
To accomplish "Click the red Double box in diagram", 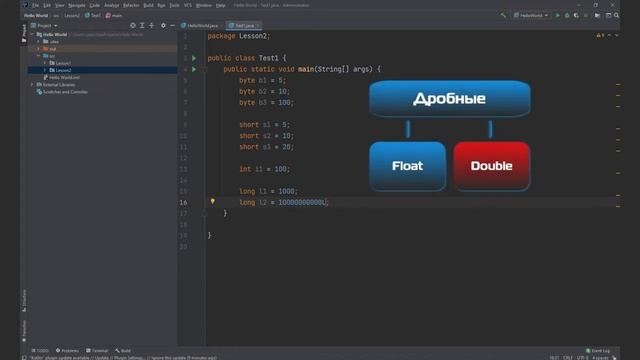I will (492, 166).
